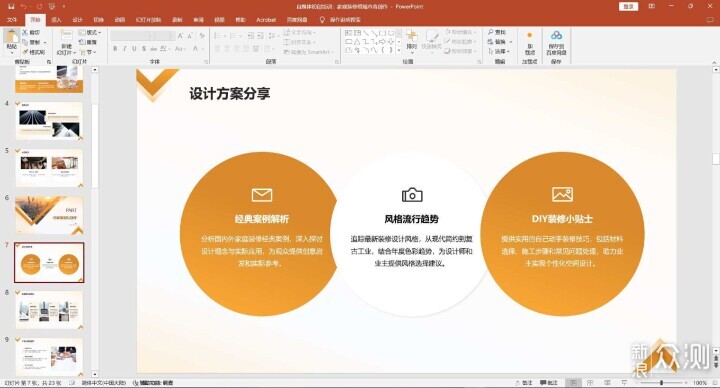Increase the list indent level
The height and width of the screenshot is (388, 720).
[x=260, y=36]
